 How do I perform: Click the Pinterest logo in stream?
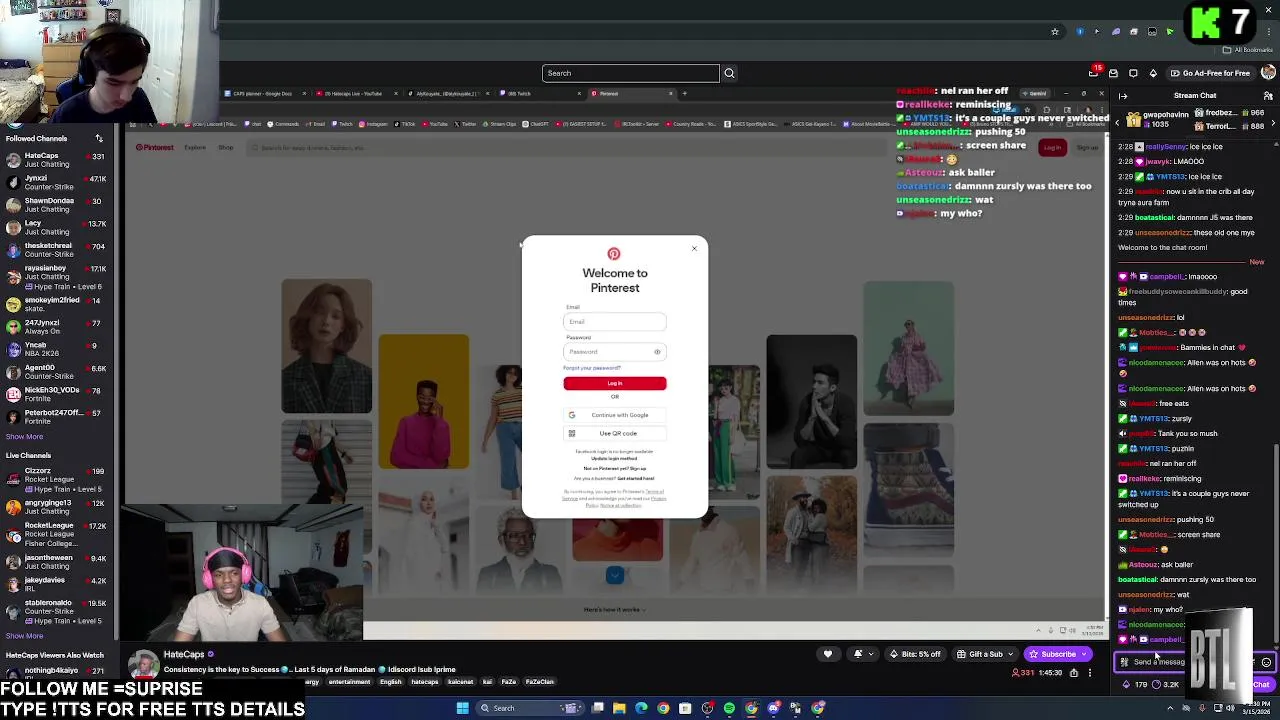point(155,147)
